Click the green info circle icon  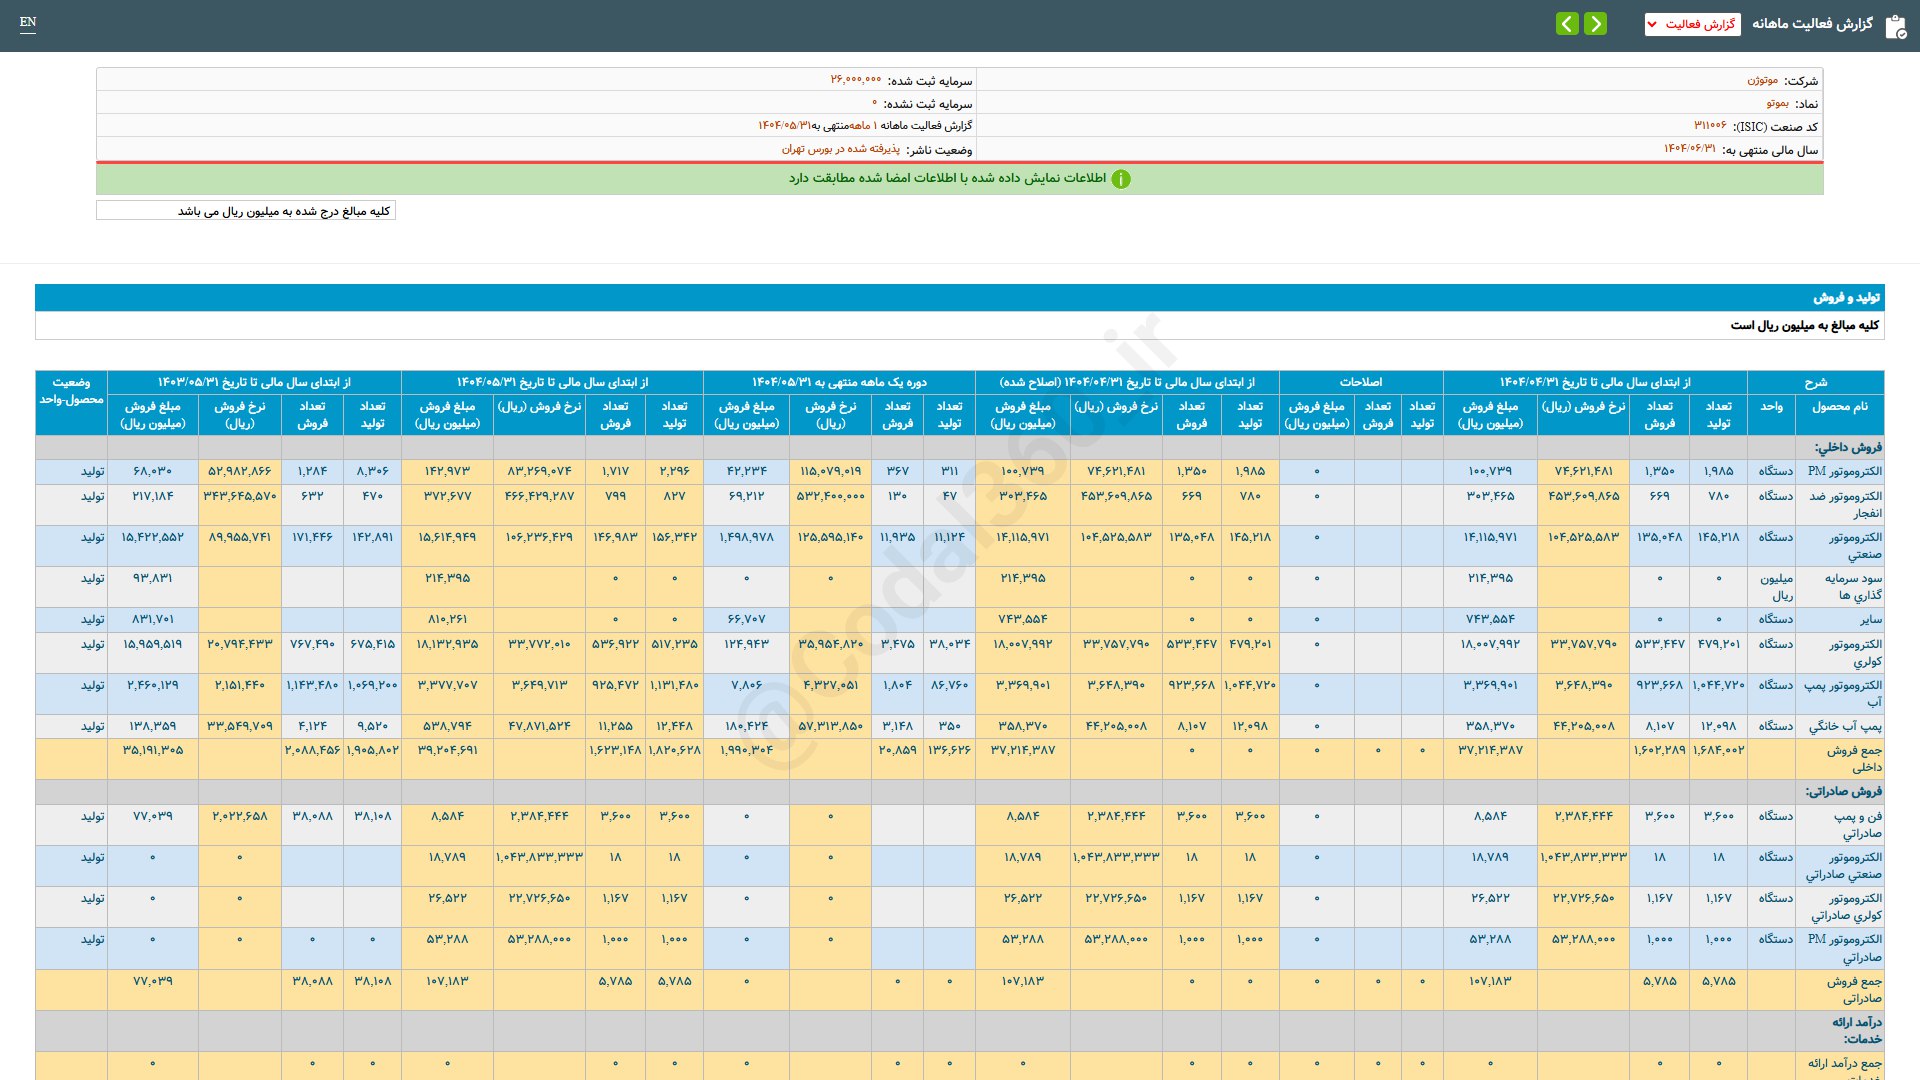[1121, 179]
